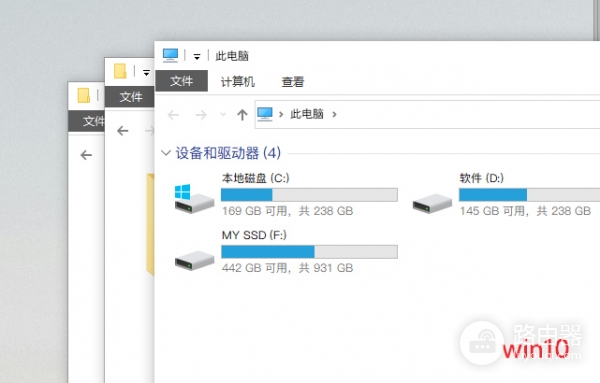
Task: Click the text 442 GB 可用, 共 931 GB
Action: click(287, 268)
